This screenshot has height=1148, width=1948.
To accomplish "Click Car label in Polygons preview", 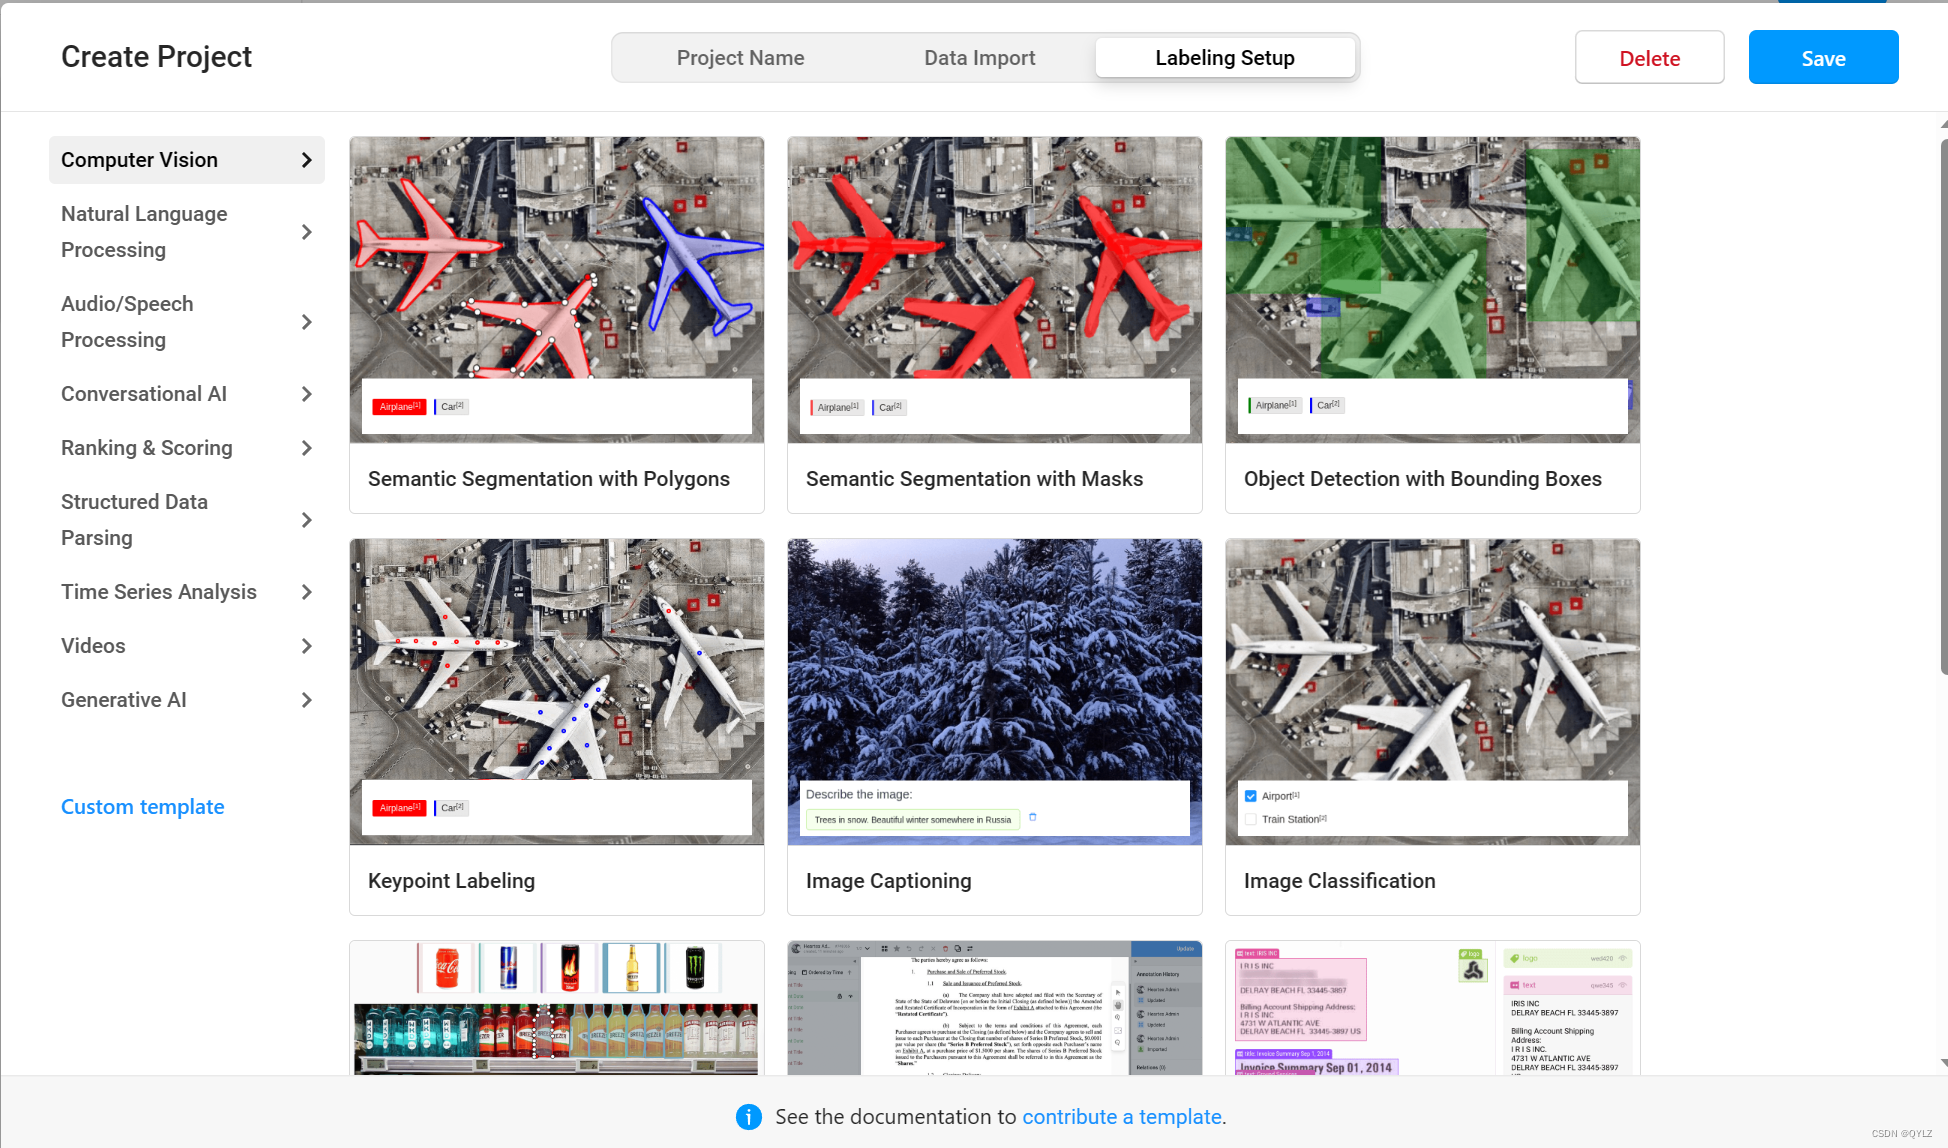I will pos(452,407).
